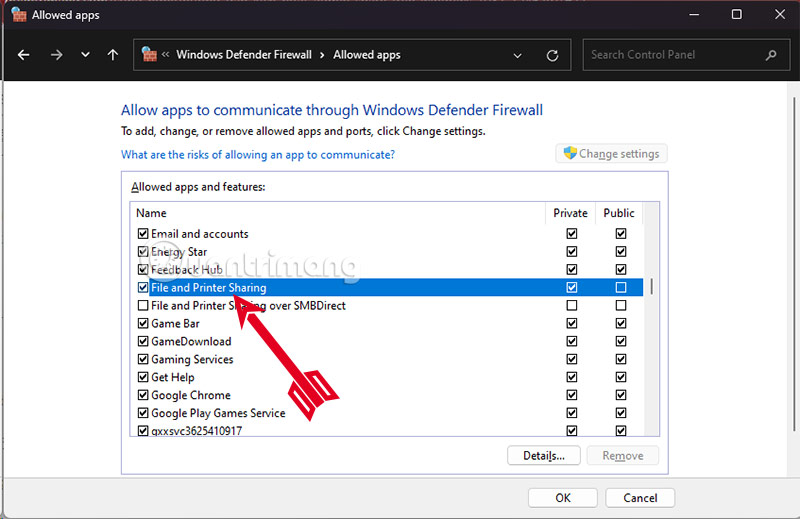Go forward with the right arrow
800x519 pixels.
click(56, 55)
